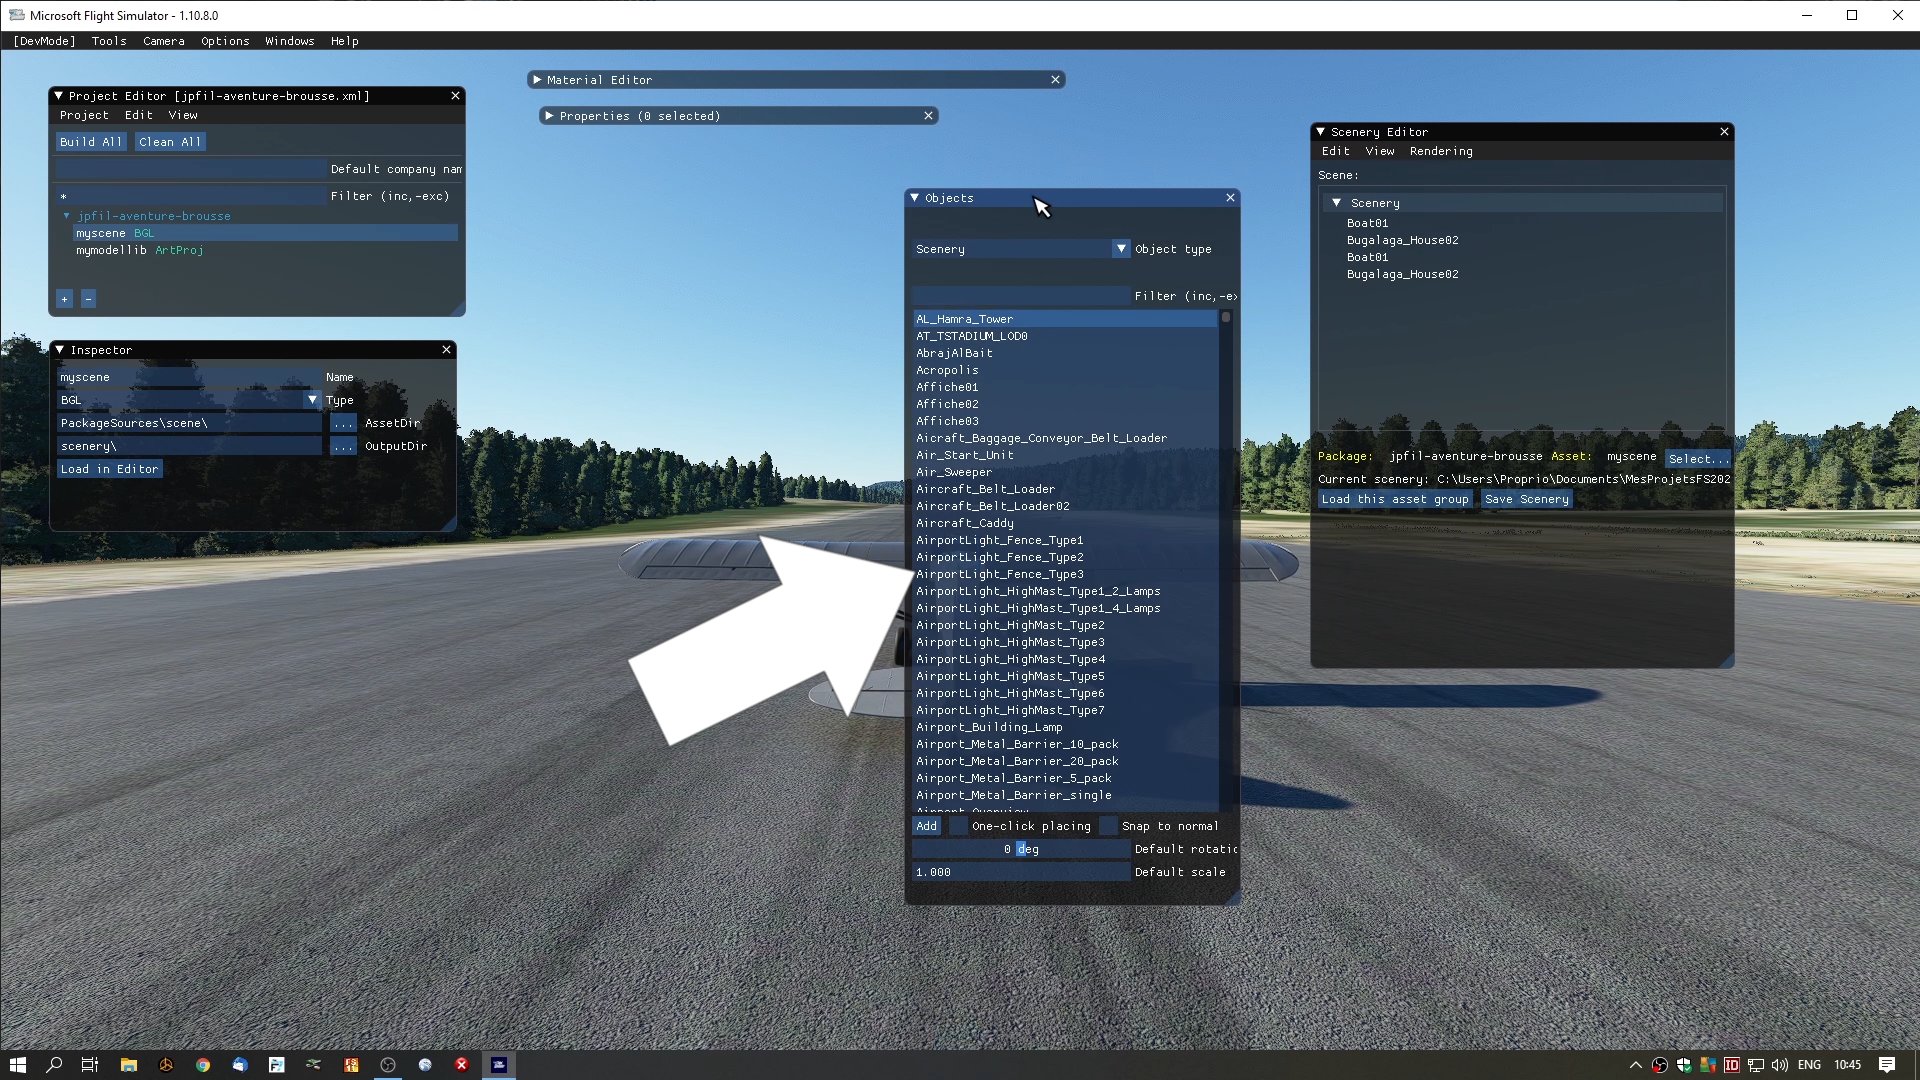Click the AssetDir browse ellipsis button
1920x1080 pixels.
coord(343,423)
